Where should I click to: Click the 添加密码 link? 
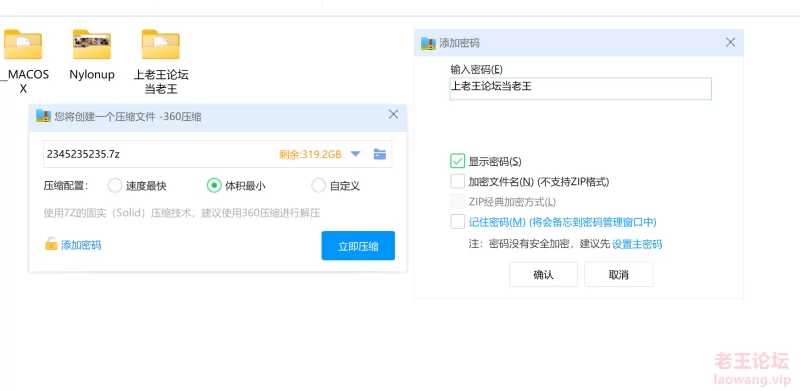[81, 246]
